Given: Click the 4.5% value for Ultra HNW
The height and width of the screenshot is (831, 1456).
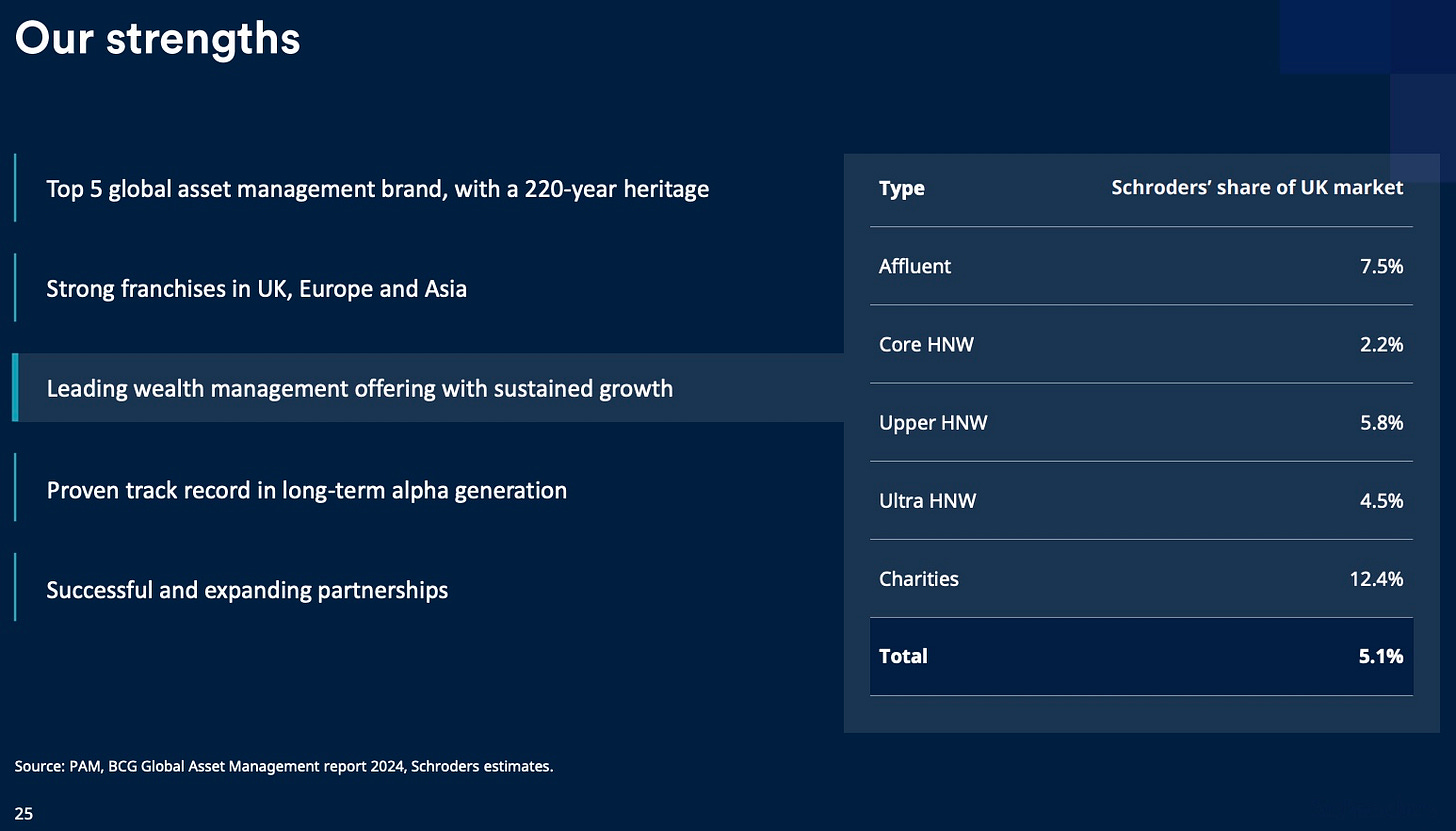Looking at the screenshot, I should [1380, 500].
